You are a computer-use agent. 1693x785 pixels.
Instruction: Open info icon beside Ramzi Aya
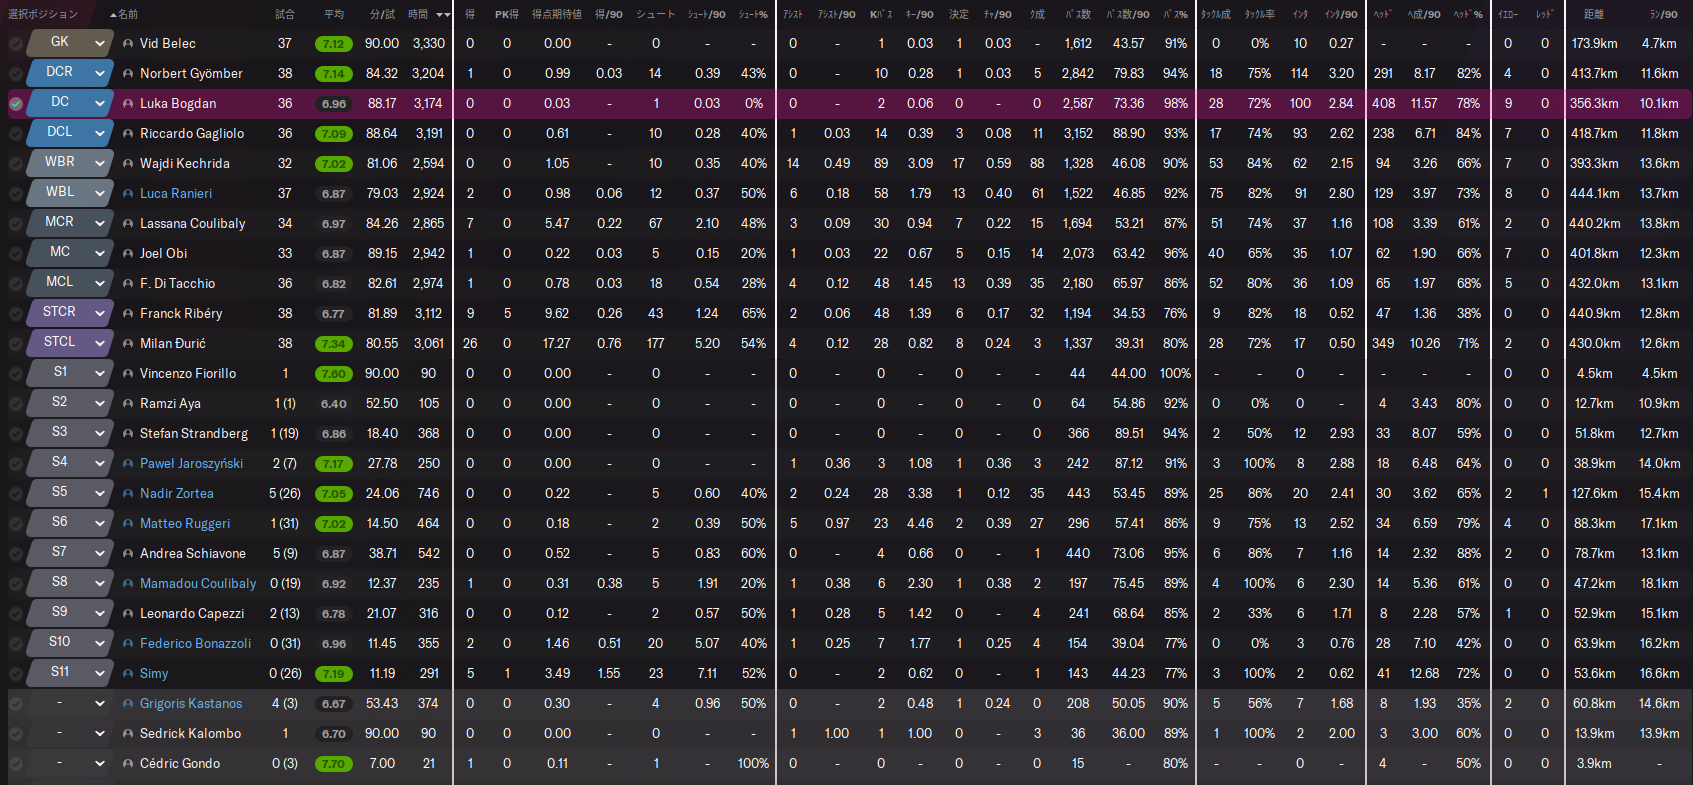[x=128, y=404]
